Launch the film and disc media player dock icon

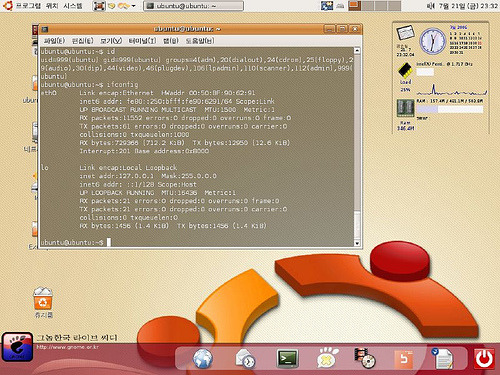(365, 358)
